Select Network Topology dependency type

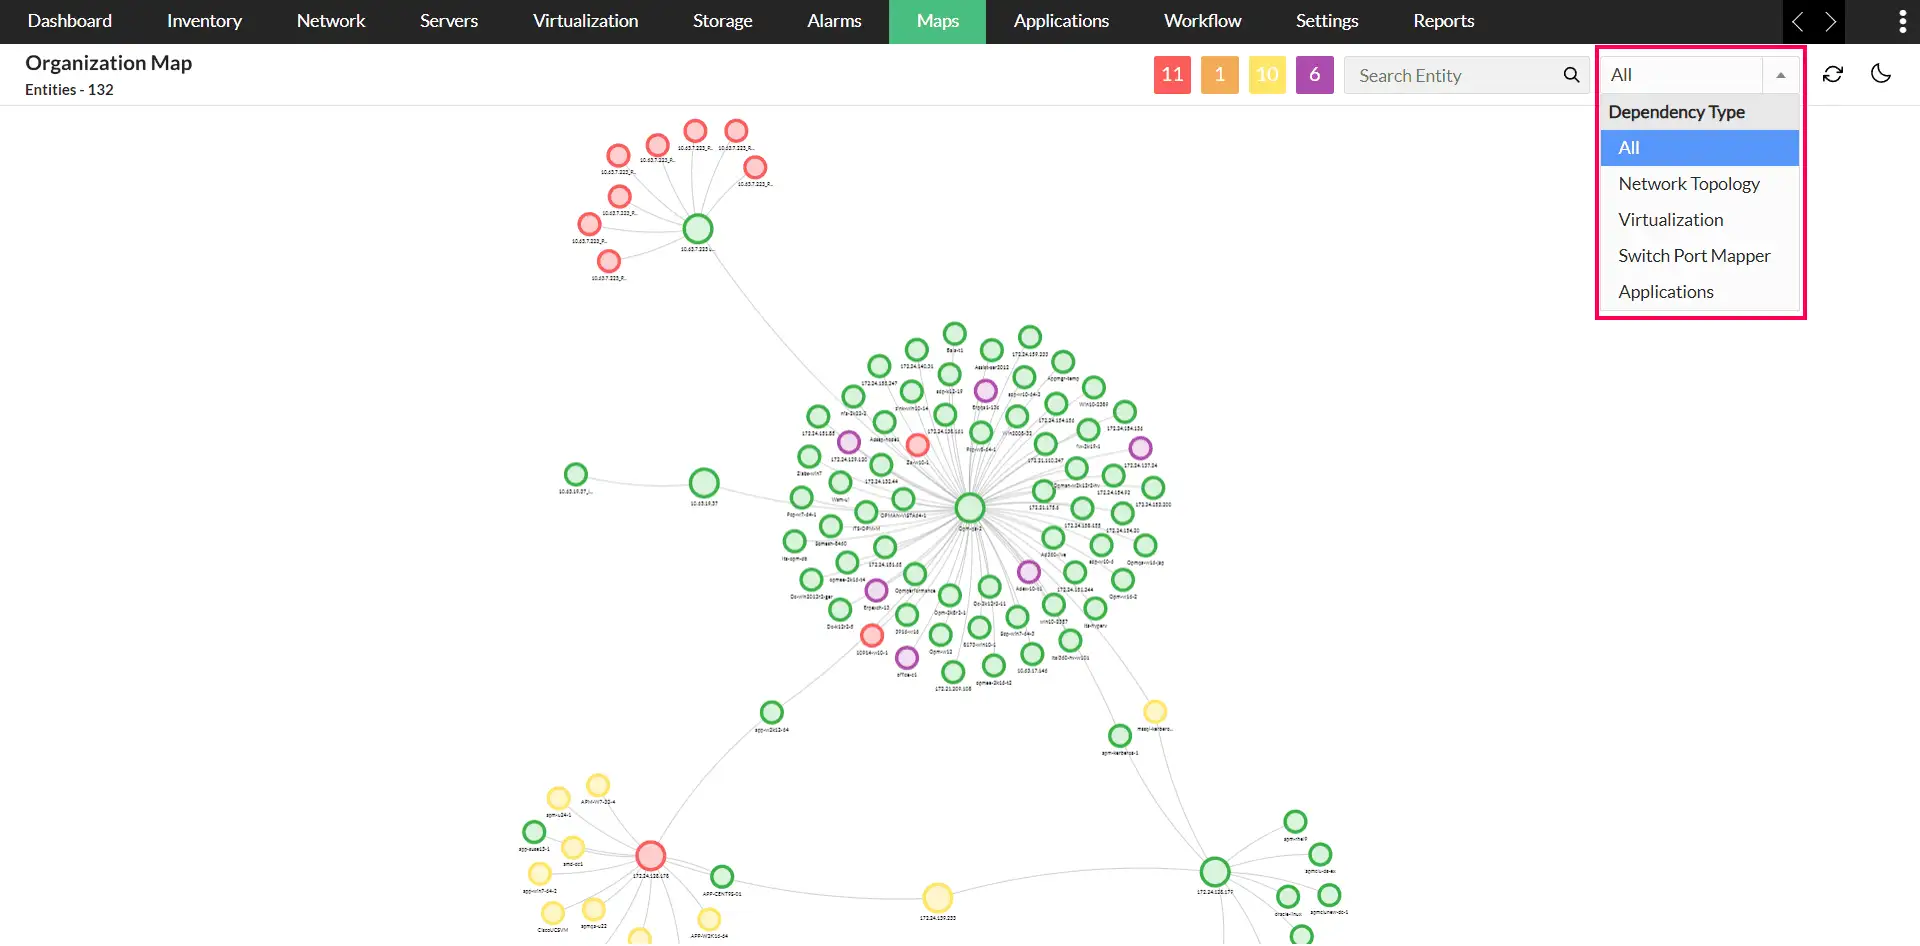click(x=1689, y=183)
